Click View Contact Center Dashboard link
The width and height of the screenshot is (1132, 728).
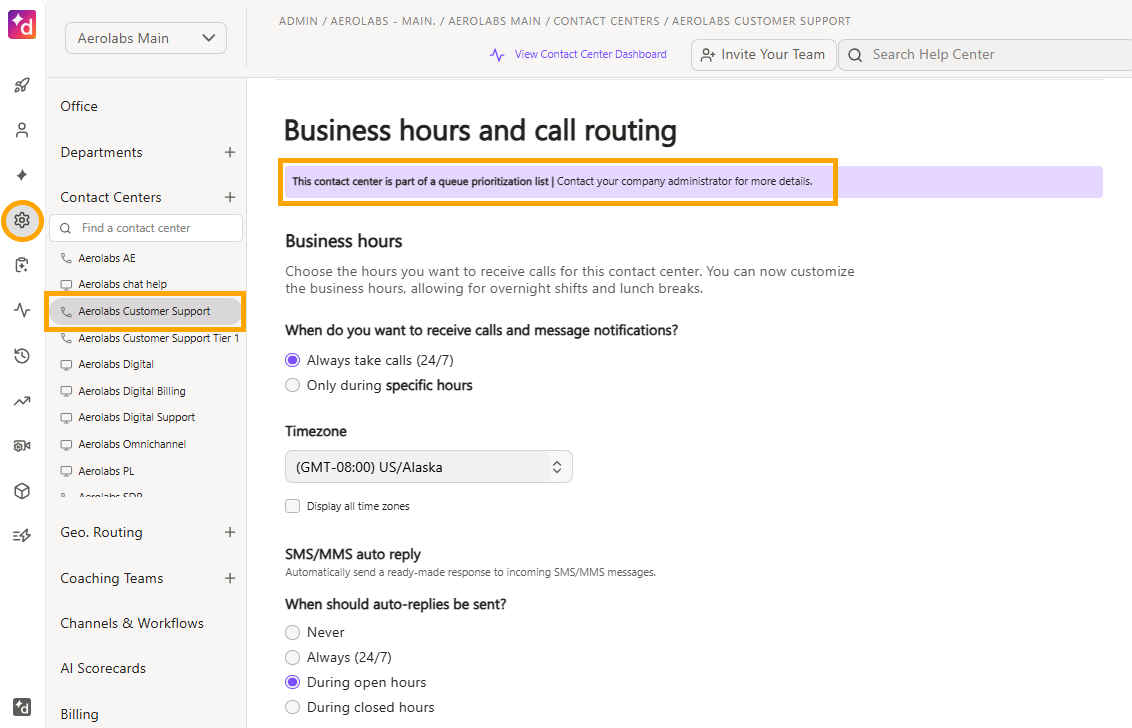pyautogui.click(x=591, y=54)
